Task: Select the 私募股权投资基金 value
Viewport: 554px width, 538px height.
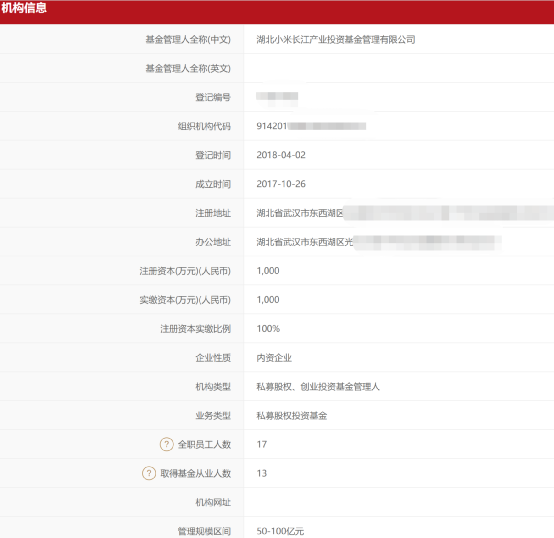Action: pyautogui.click(x=291, y=416)
